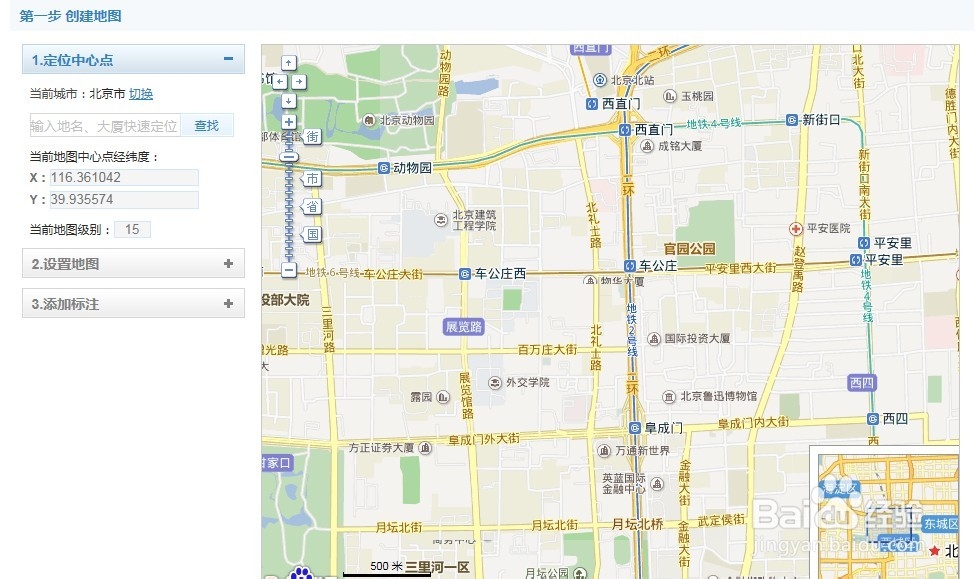Click the map level field showing 15
The width and height of the screenshot is (980, 579).
[132, 229]
